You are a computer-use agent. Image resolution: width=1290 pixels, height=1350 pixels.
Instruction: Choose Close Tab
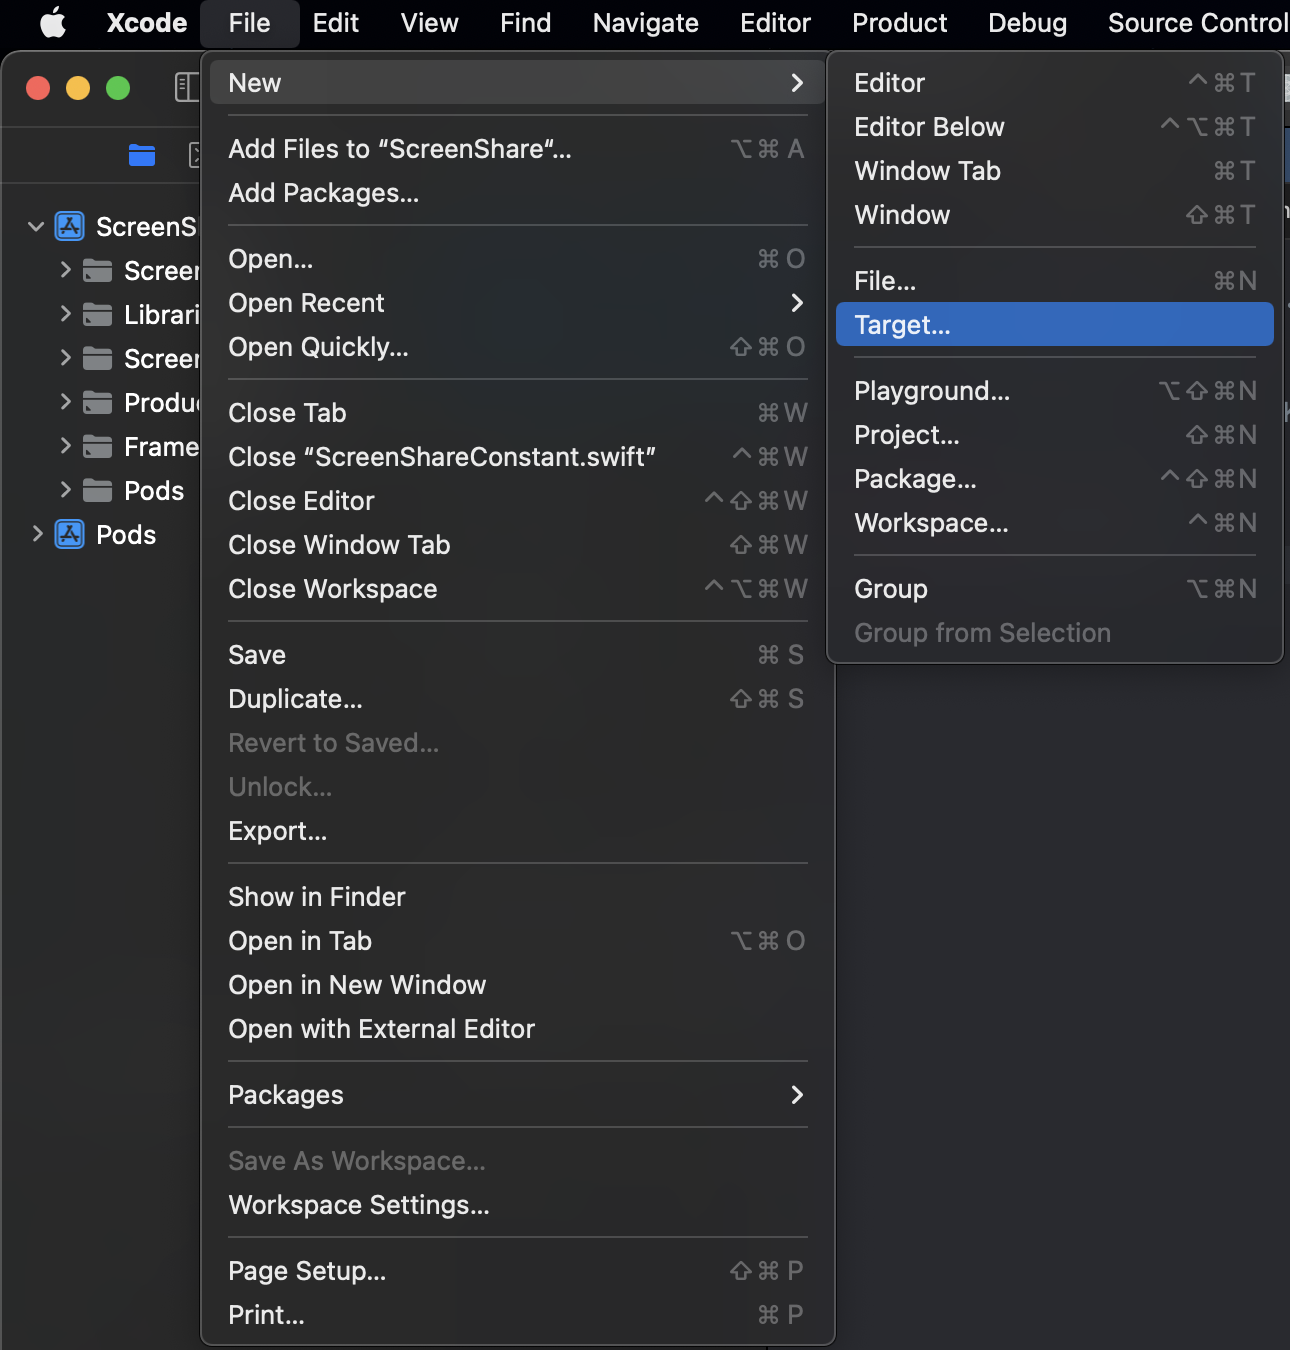[517, 413]
